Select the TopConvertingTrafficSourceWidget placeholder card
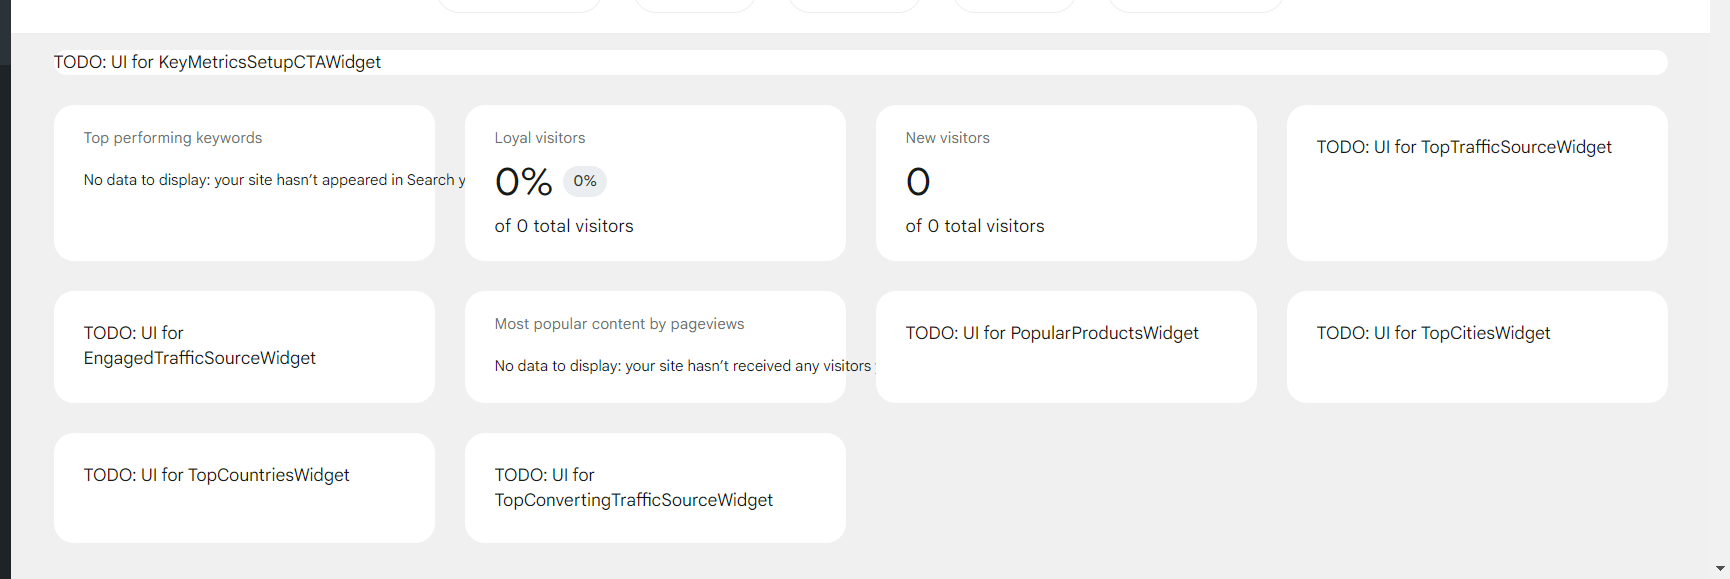 coord(655,487)
